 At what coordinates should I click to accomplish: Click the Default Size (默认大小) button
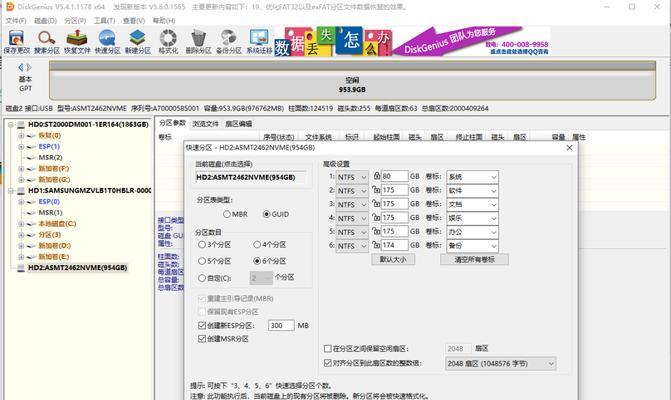click(393, 259)
